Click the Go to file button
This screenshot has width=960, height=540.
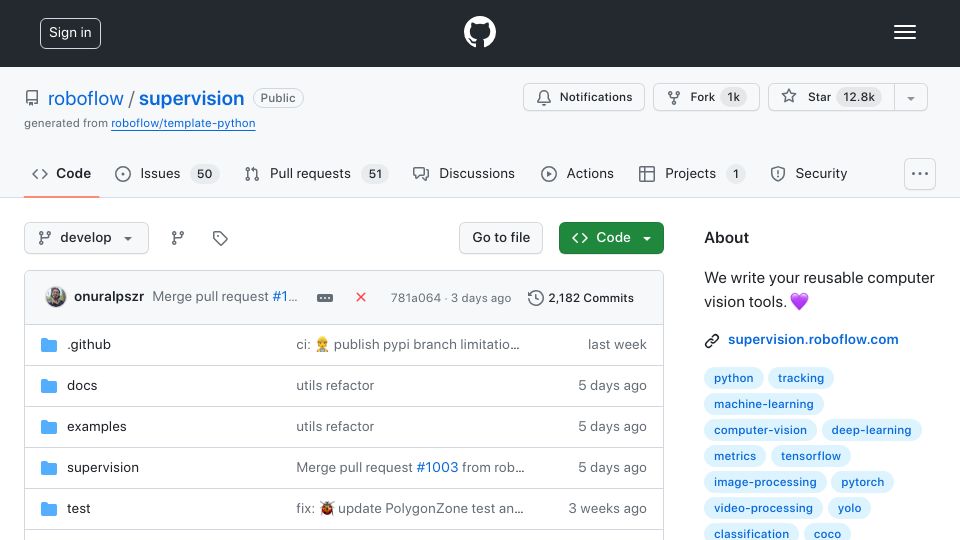[x=501, y=238]
